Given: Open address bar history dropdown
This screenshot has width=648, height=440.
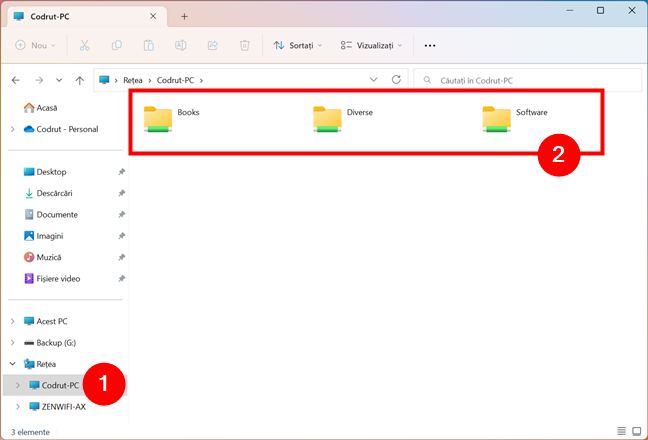Looking at the screenshot, I should click(373, 80).
